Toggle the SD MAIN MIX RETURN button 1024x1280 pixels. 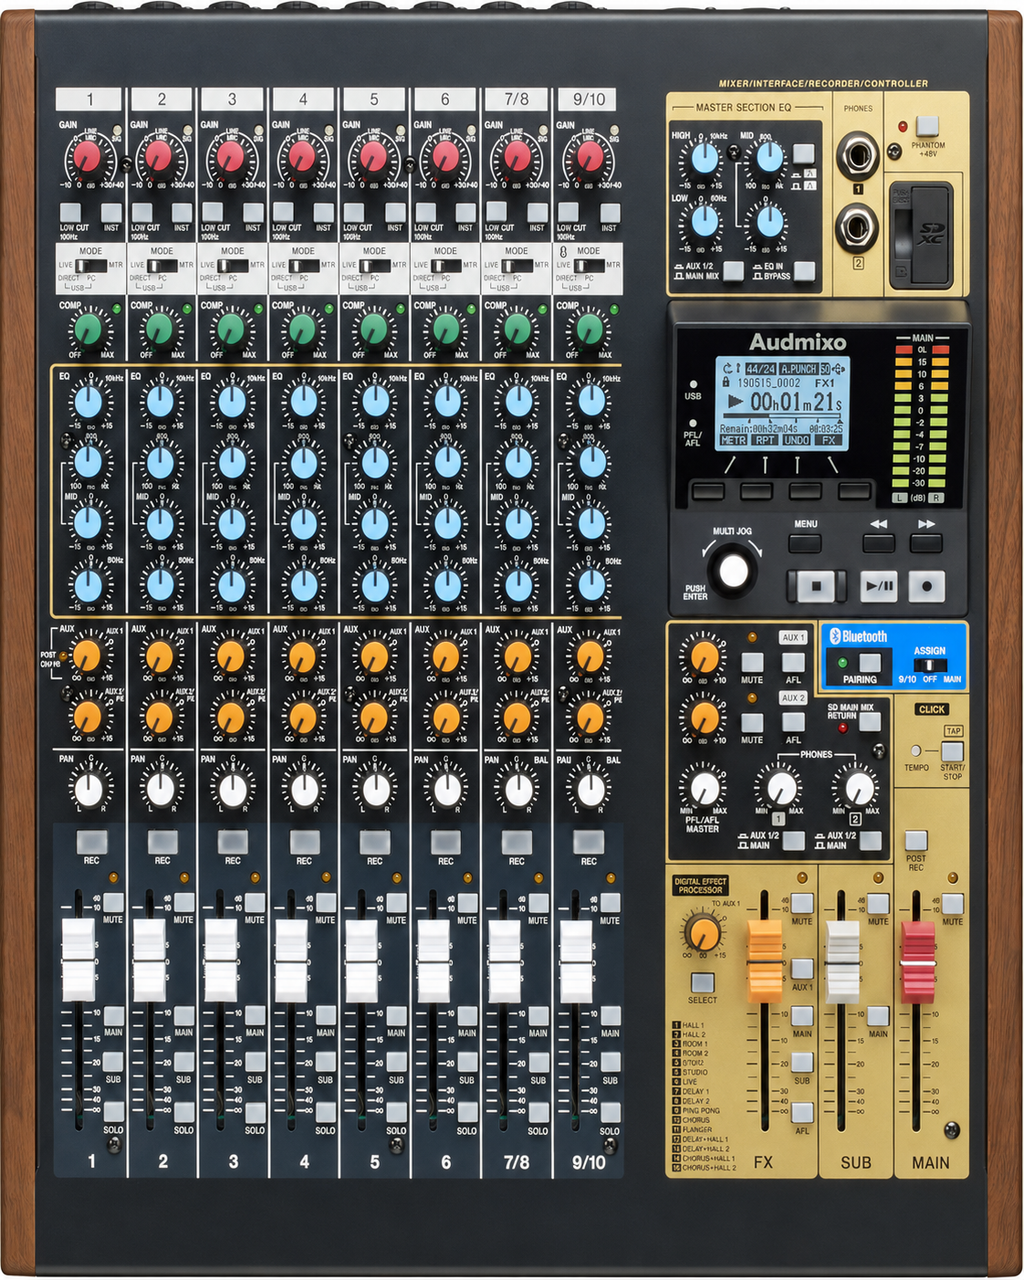coord(869,722)
